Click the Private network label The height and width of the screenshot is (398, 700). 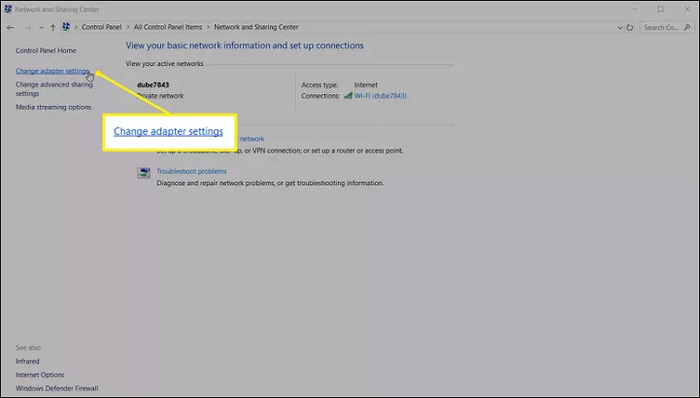coord(160,95)
